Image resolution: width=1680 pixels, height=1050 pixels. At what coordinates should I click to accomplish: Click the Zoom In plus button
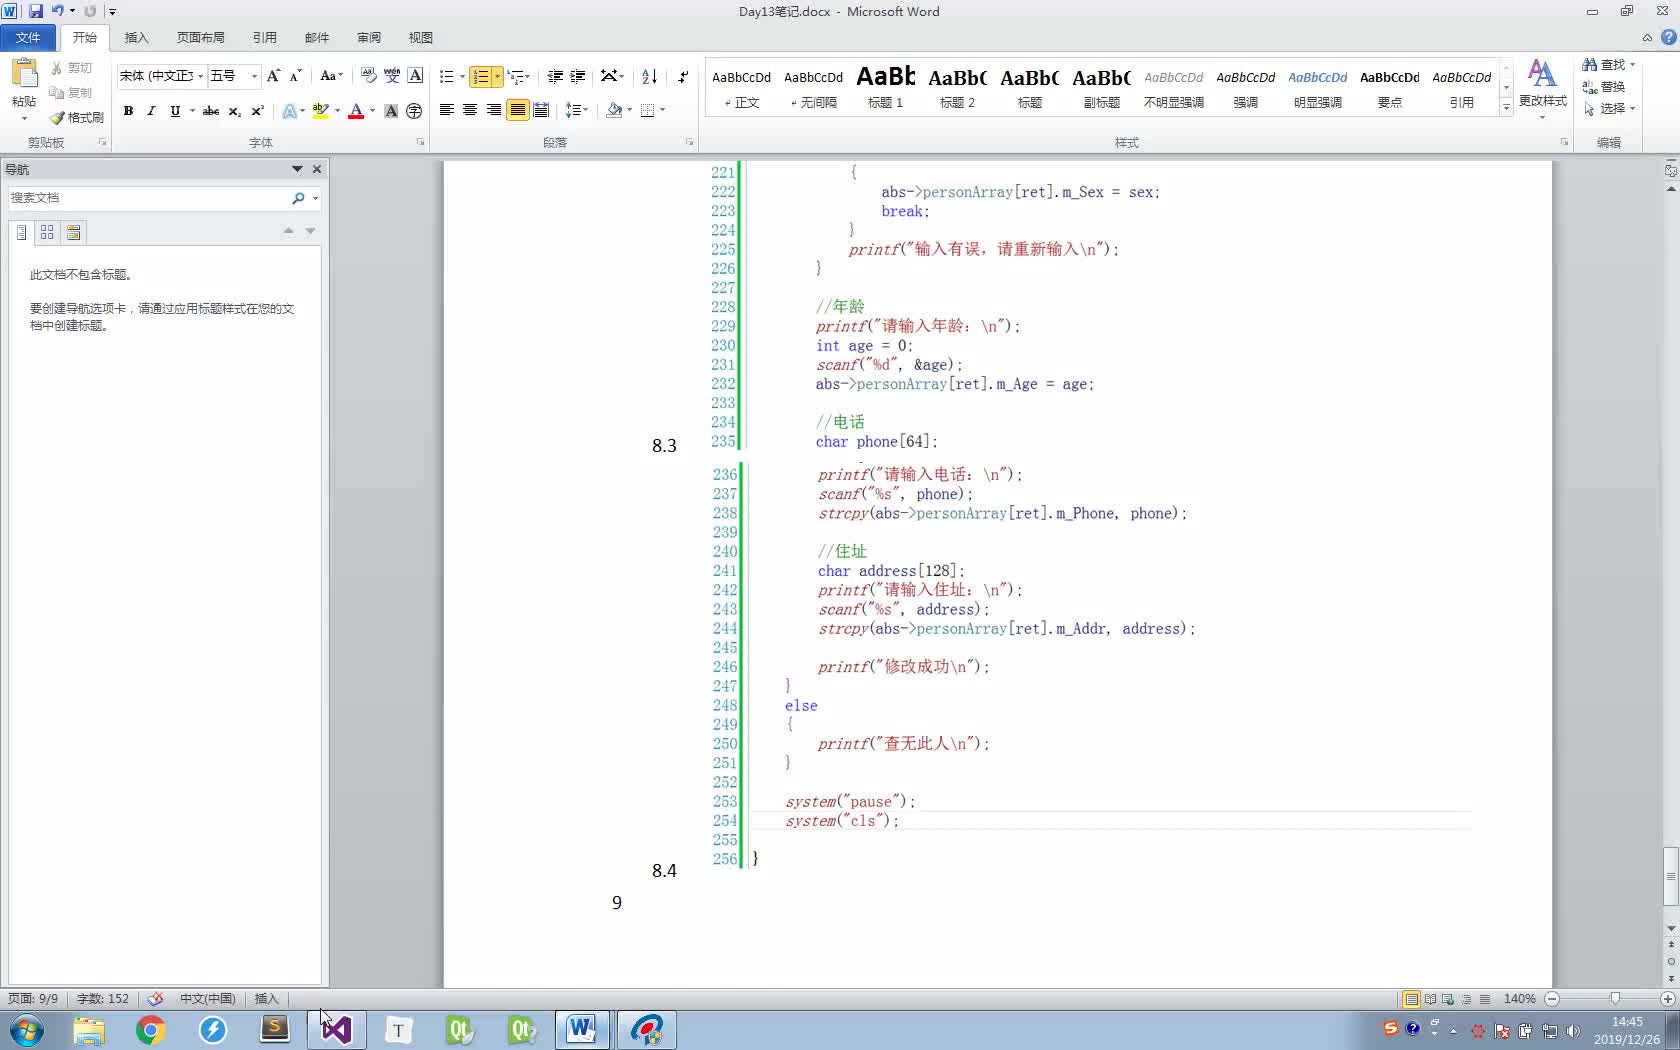pyautogui.click(x=1667, y=999)
